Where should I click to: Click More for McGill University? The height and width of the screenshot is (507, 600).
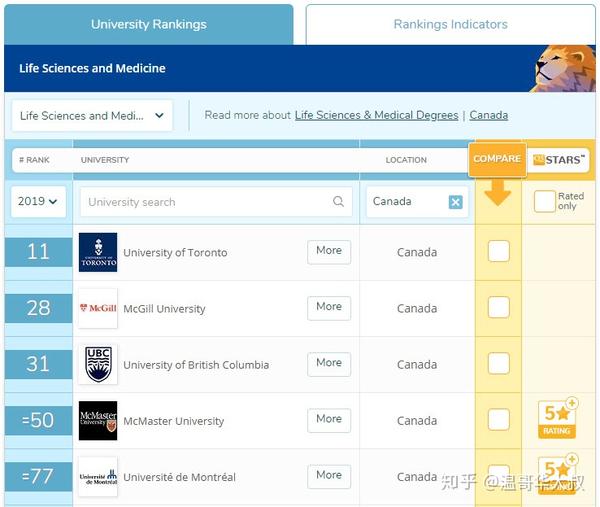(x=329, y=308)
